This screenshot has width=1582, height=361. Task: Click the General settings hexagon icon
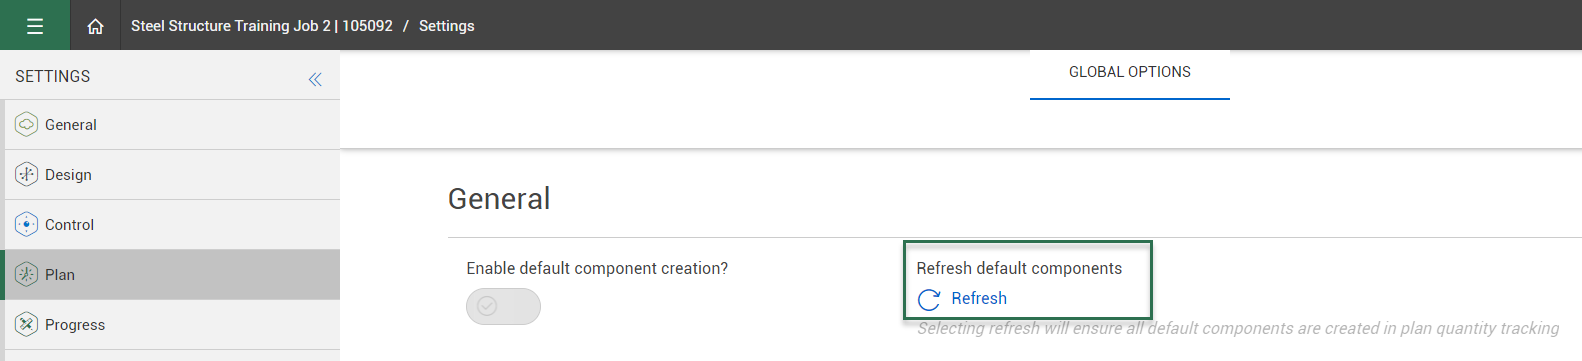[x=27, y=125]
